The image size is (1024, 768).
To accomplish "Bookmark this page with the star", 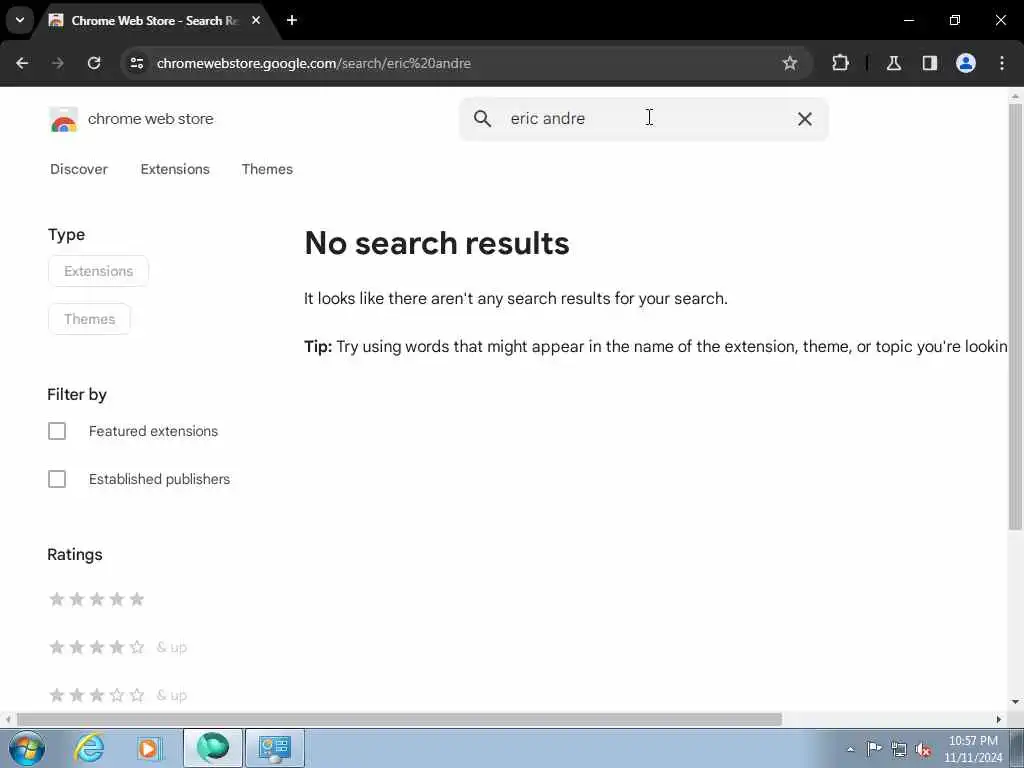I will (x=790, y=63).
